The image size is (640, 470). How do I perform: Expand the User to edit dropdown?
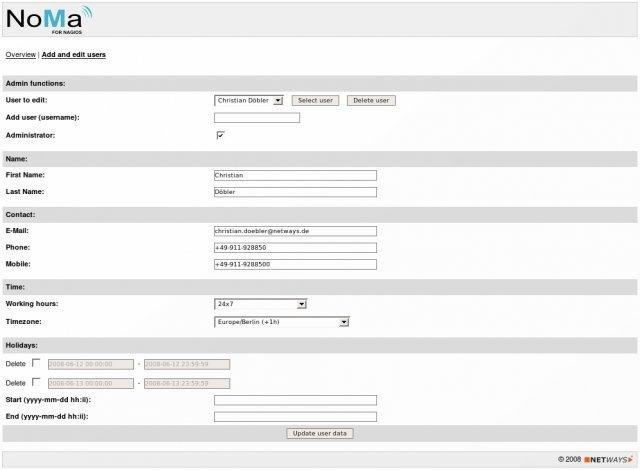pos(249,100)
